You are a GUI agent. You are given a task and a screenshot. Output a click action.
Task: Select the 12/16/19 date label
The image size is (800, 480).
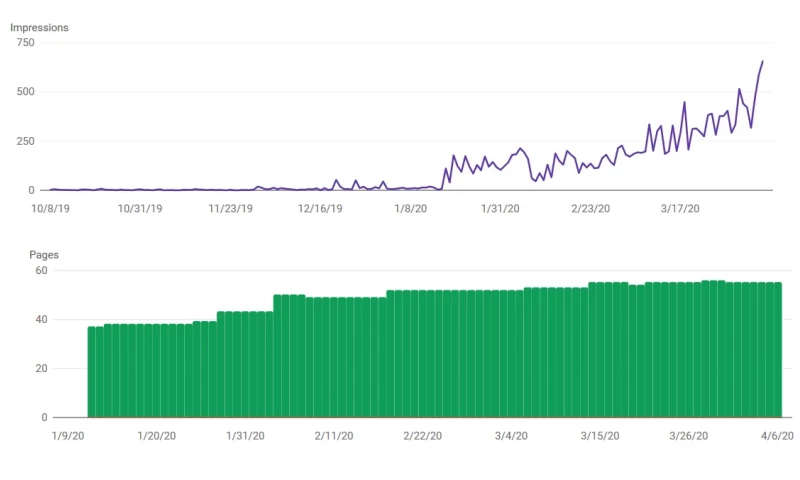320,208
